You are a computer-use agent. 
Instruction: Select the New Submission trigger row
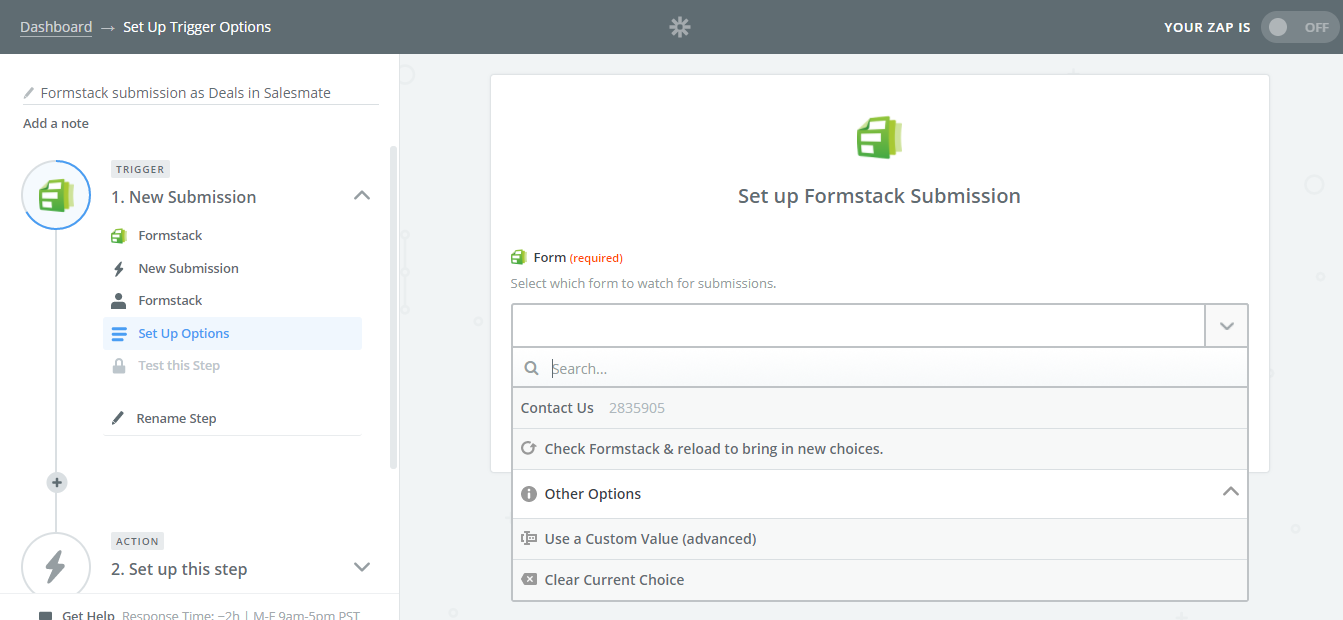[232, 268]
